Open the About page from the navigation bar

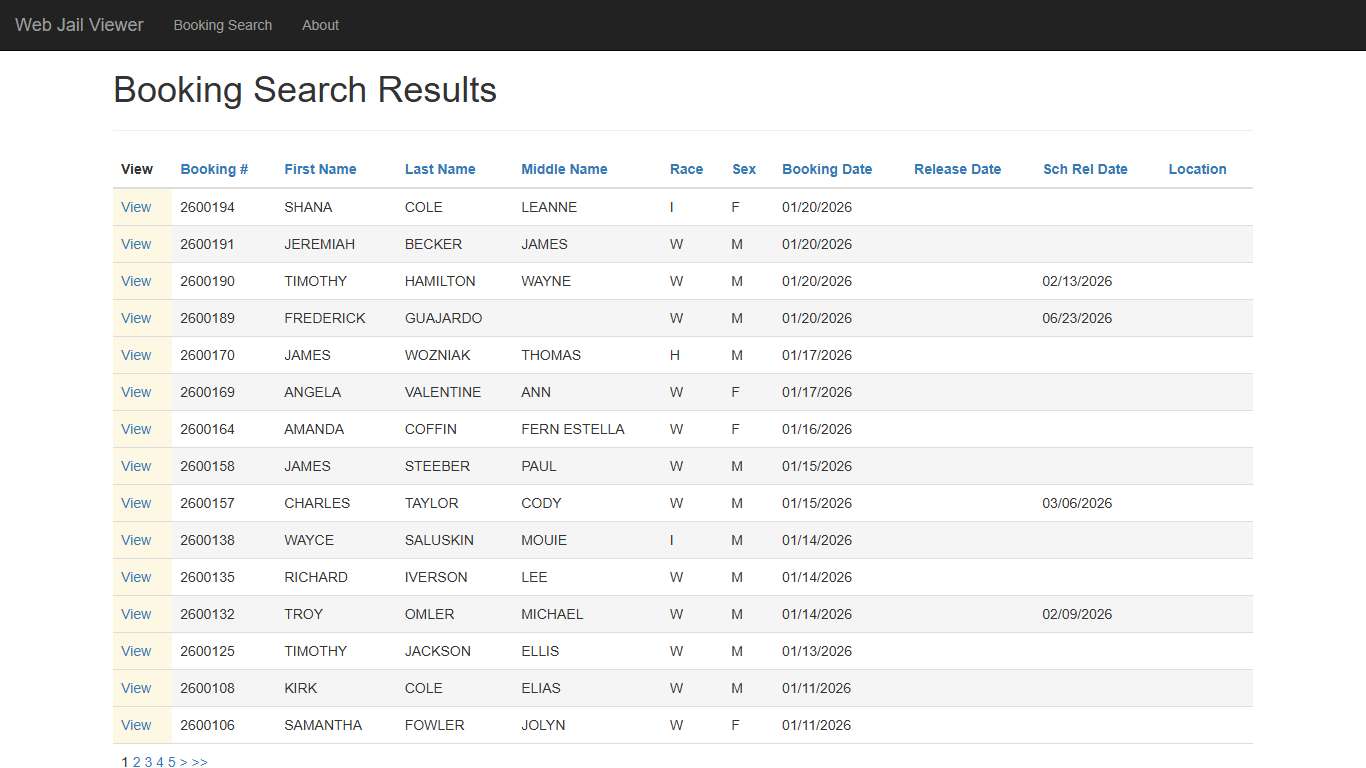(320, 25)
